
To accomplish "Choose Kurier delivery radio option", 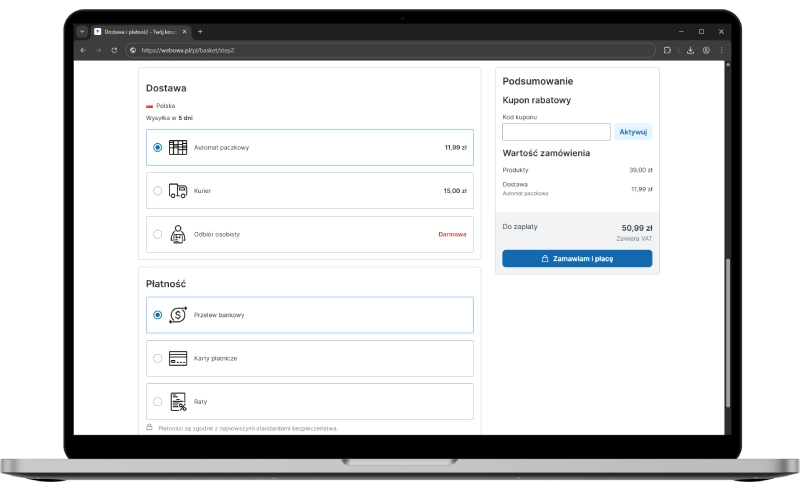I will [157, 190].
